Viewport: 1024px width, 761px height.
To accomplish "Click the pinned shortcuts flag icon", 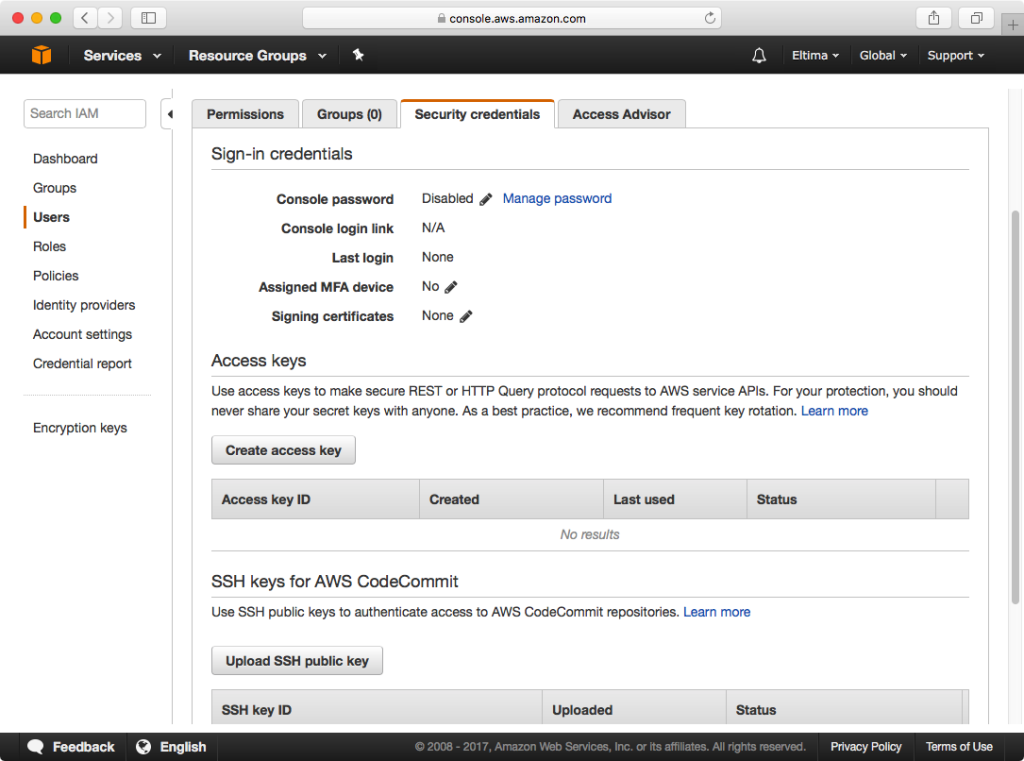I will 358,55.
